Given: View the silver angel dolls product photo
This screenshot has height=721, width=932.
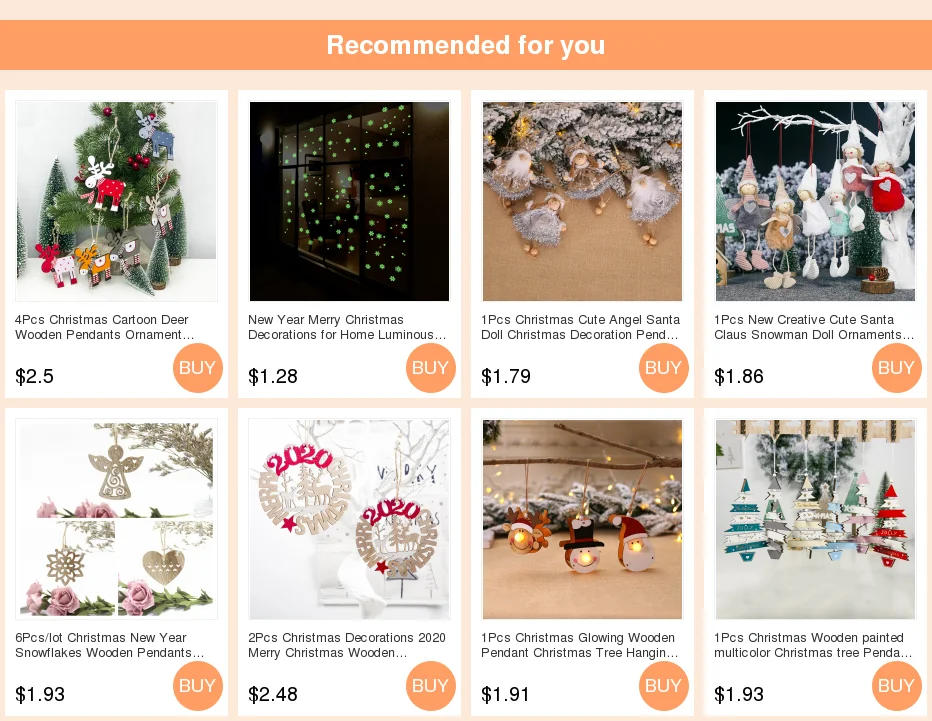Looking at the screenshot, I should [582, 201].
